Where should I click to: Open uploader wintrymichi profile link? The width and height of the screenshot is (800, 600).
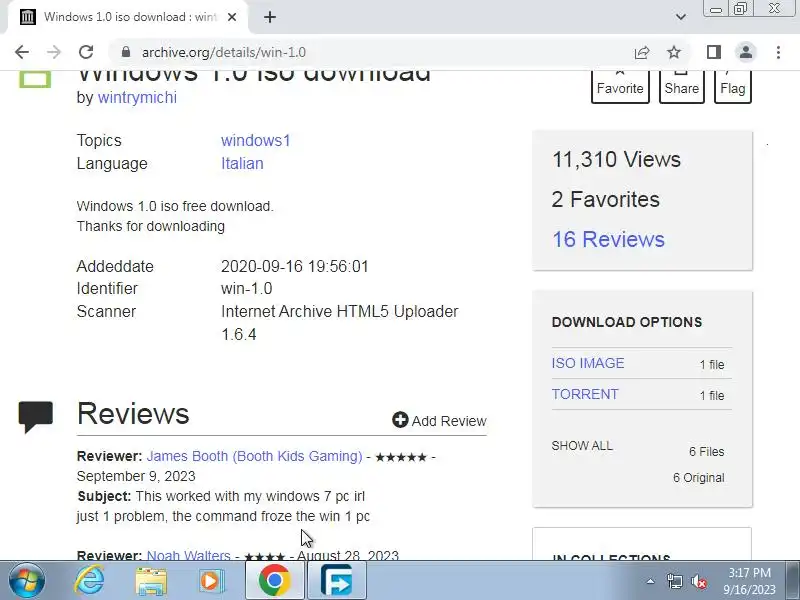[x=137, y=97]
